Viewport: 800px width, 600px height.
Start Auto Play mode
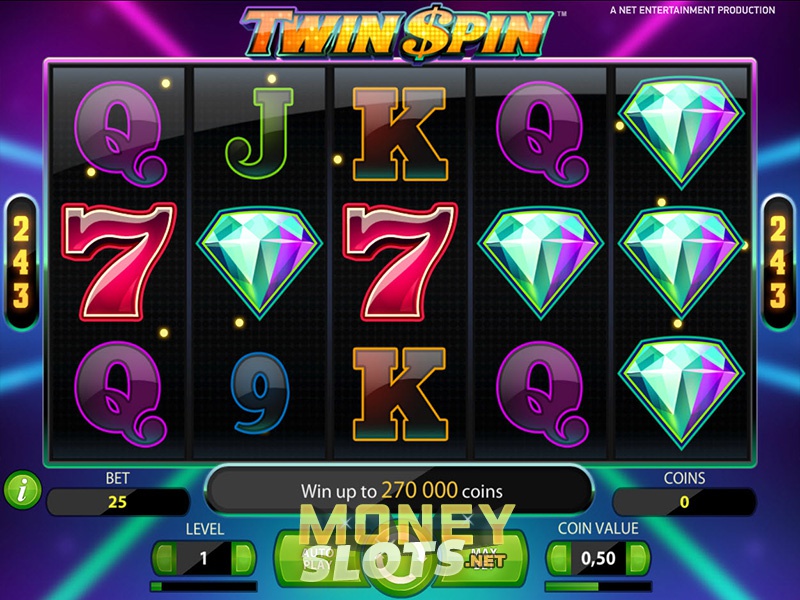319,560
